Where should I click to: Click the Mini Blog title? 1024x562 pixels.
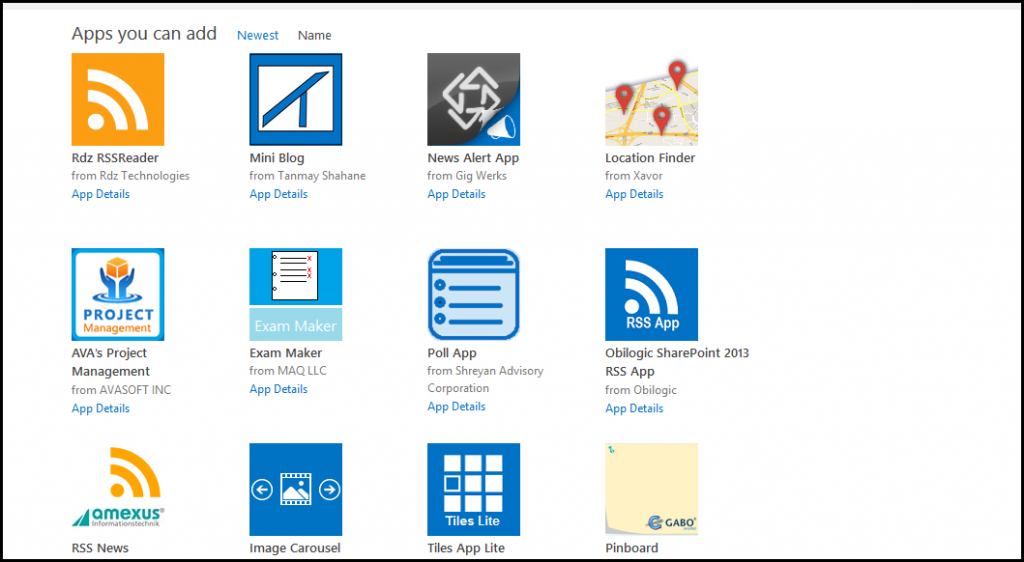[277, 158]
